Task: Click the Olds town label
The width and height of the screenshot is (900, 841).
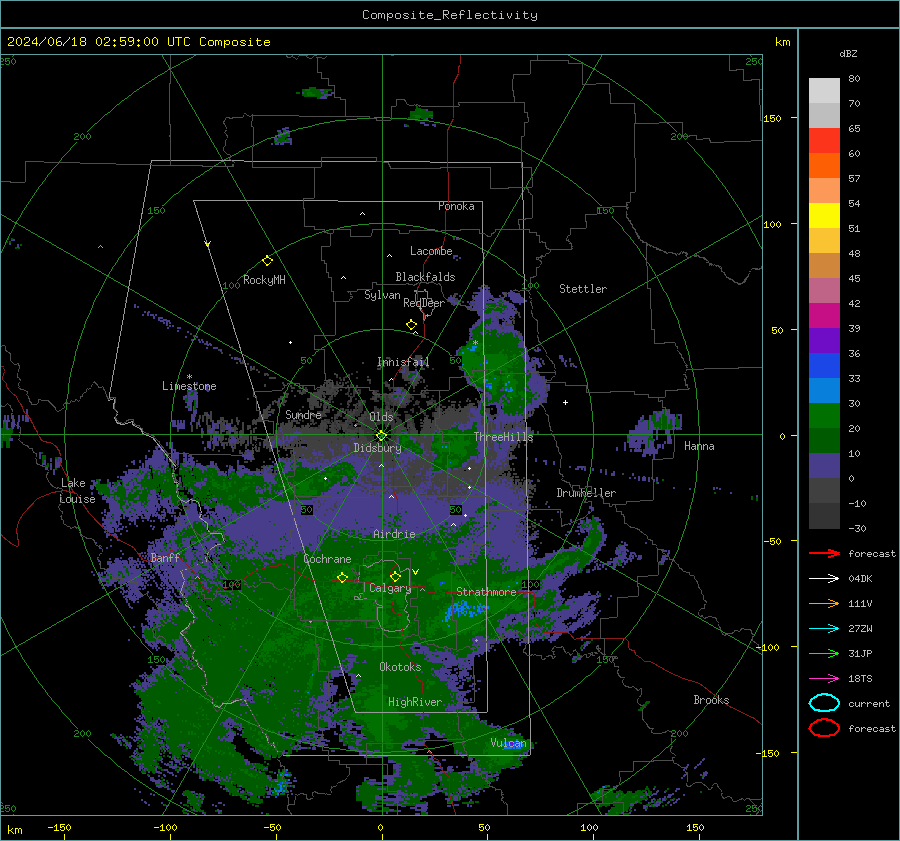Action: coord(381,417)
